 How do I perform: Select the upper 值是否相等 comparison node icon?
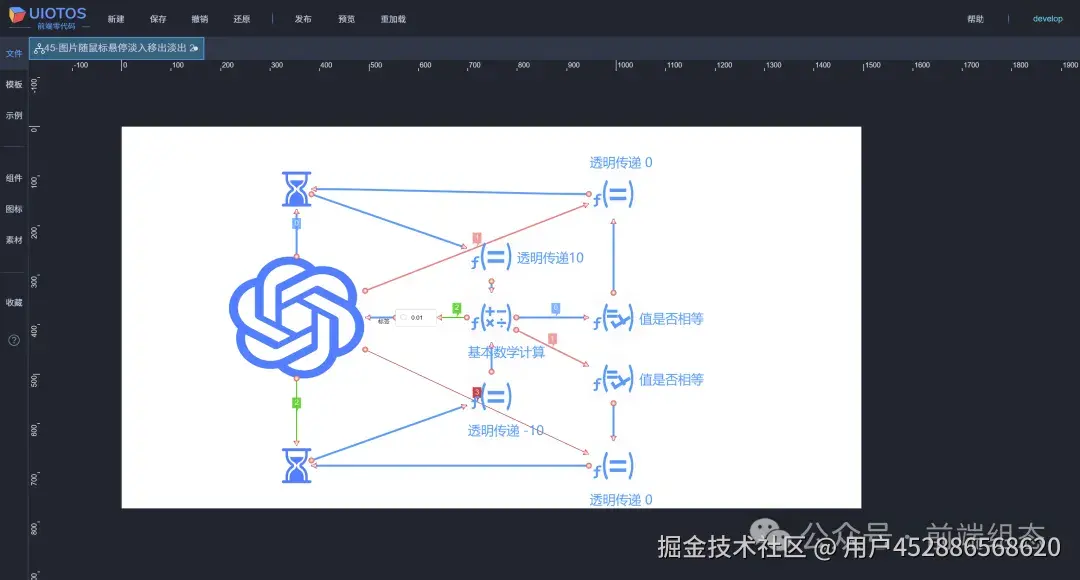click(612, 318)
